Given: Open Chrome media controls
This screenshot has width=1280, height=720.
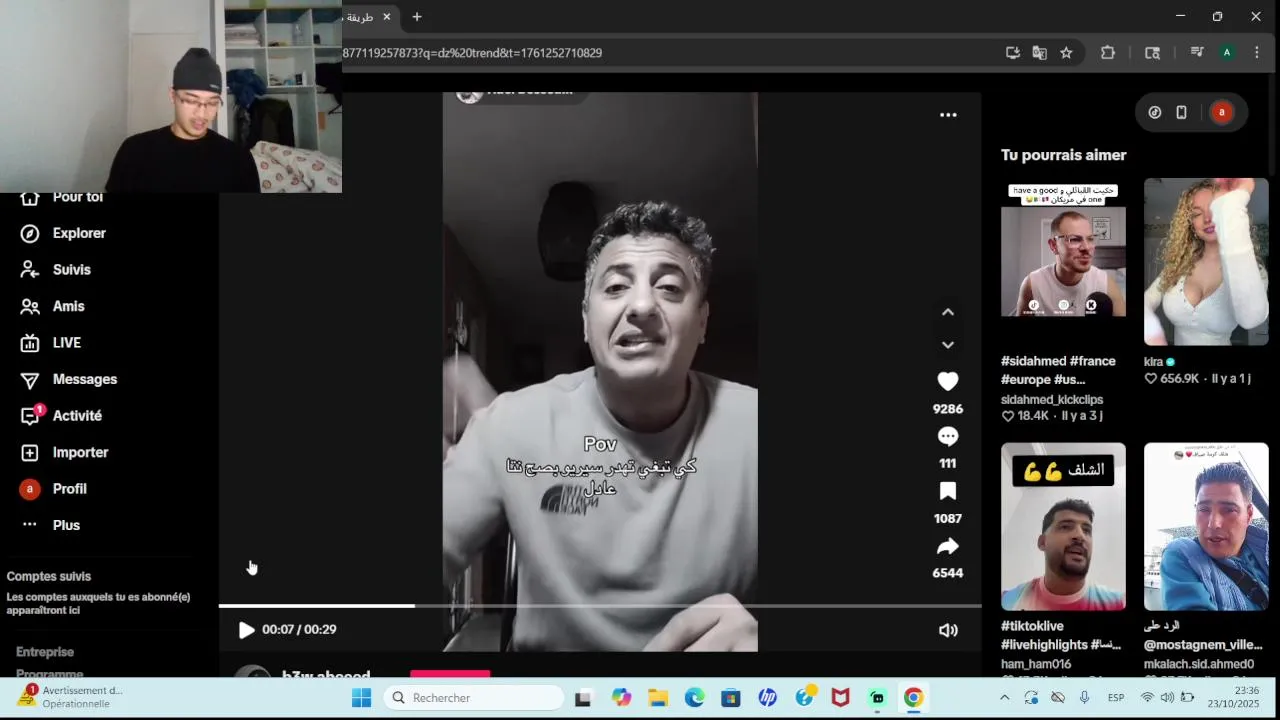Looking at the screenshot, I should coord(1196,53).
